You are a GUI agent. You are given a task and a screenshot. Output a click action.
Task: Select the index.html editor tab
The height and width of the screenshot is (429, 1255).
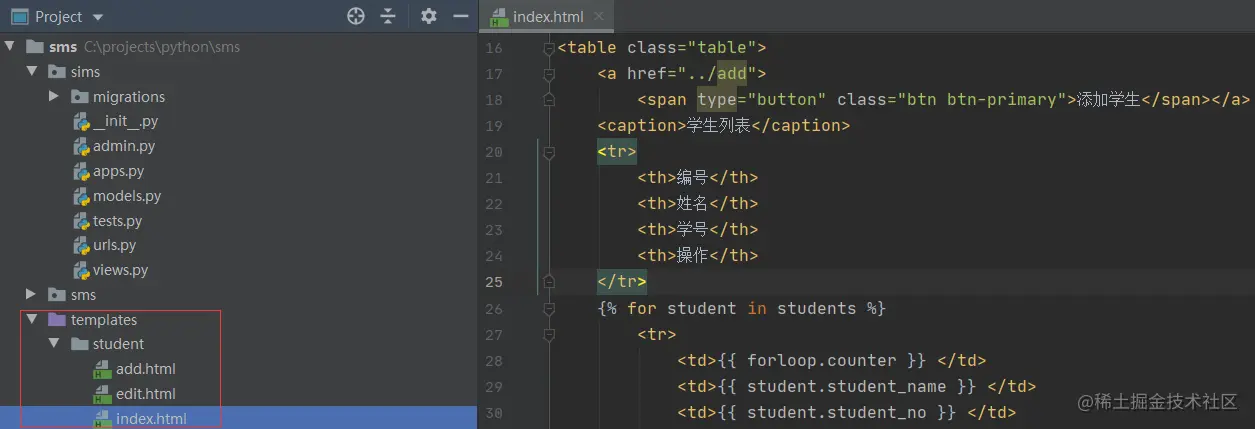point(546,17)
